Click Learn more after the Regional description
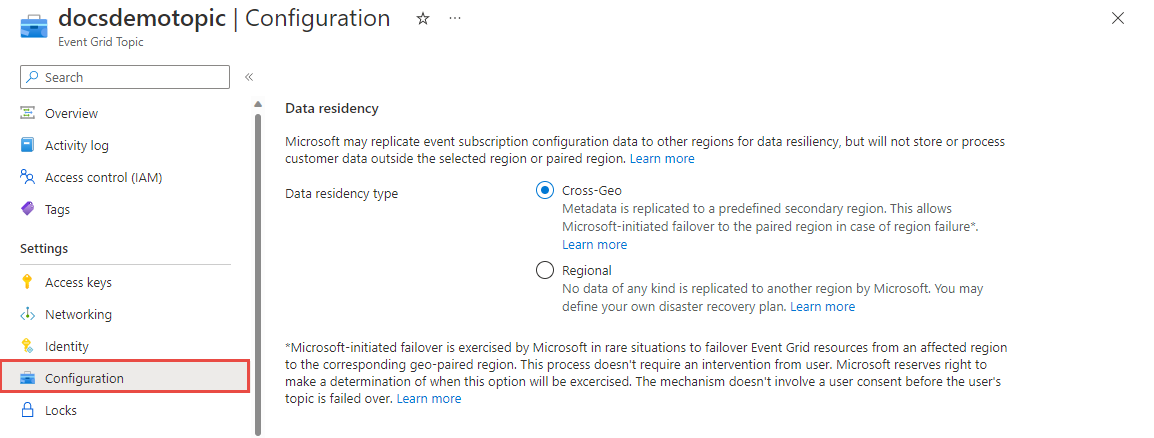This screenshot has width=1154, height=438. click(822, 306)
